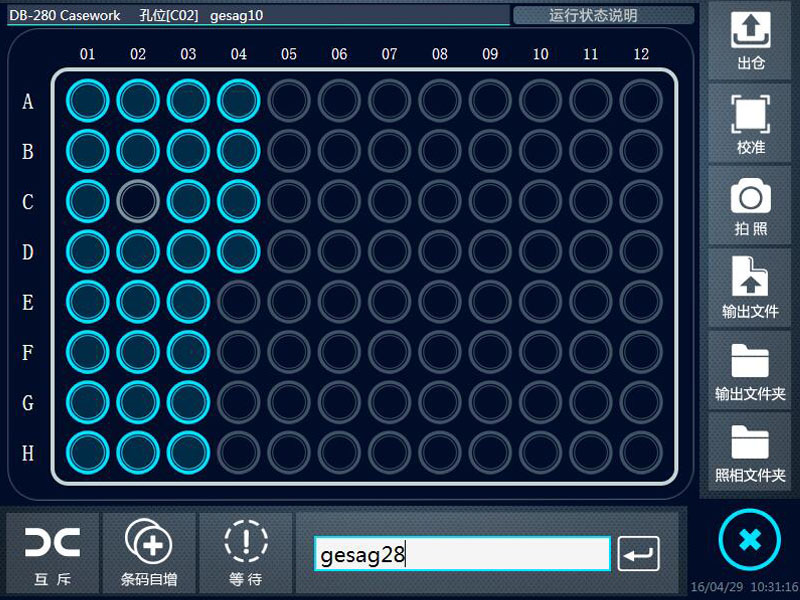Select well H12 on the plate

coord(641,453)
